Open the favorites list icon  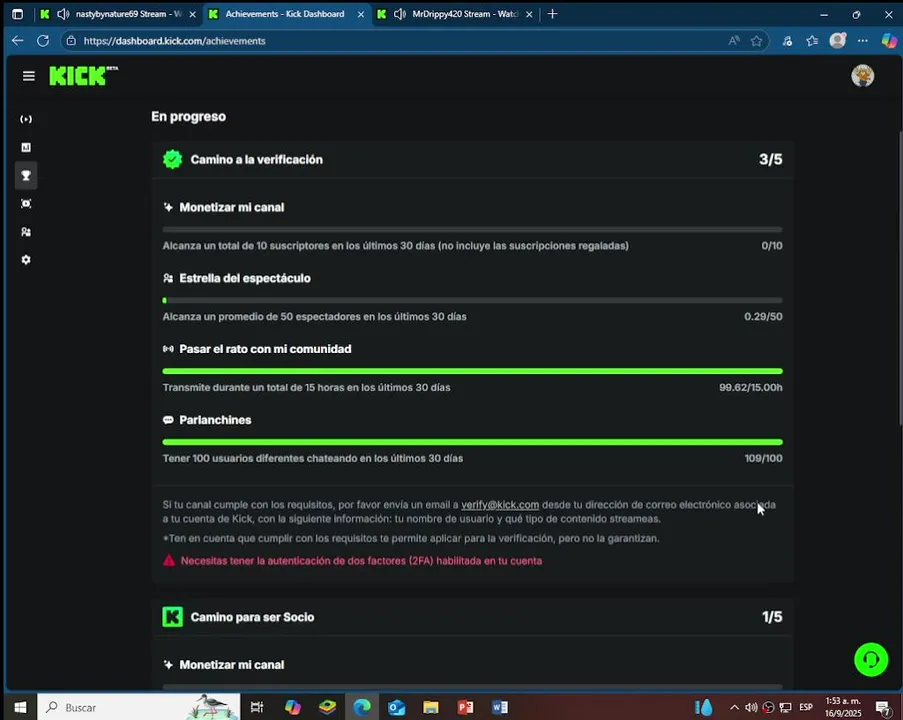(812, 41)
